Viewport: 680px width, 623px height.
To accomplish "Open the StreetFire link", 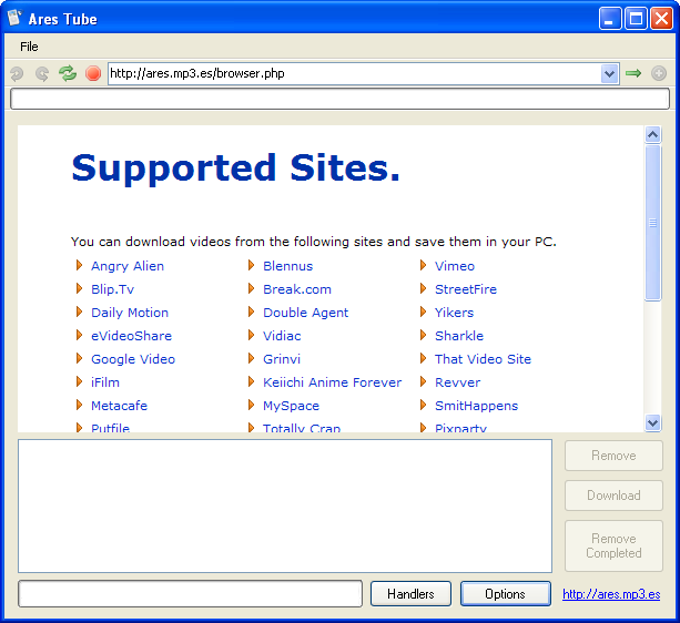I will (466, 290).
